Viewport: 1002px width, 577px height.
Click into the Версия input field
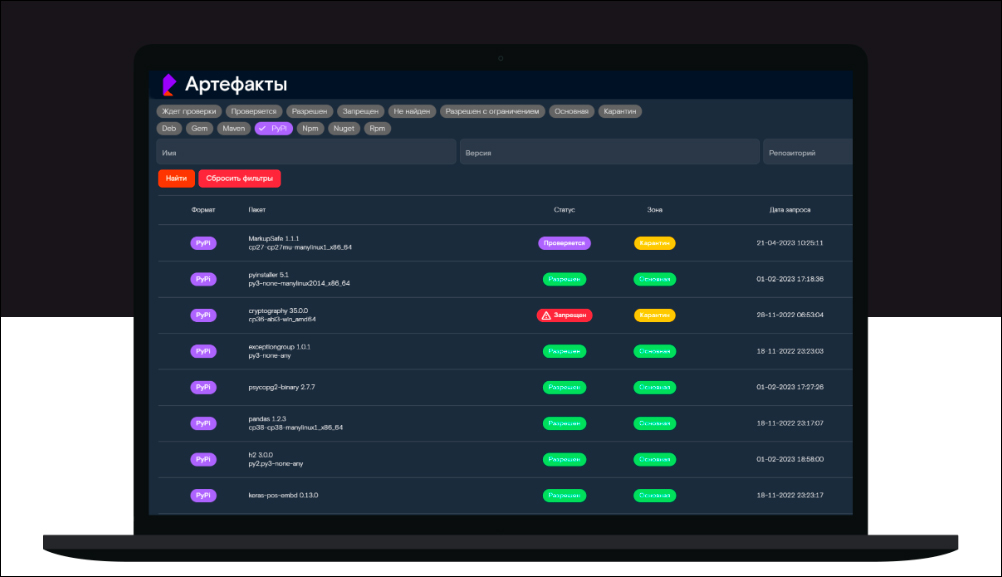coord(609,153)
